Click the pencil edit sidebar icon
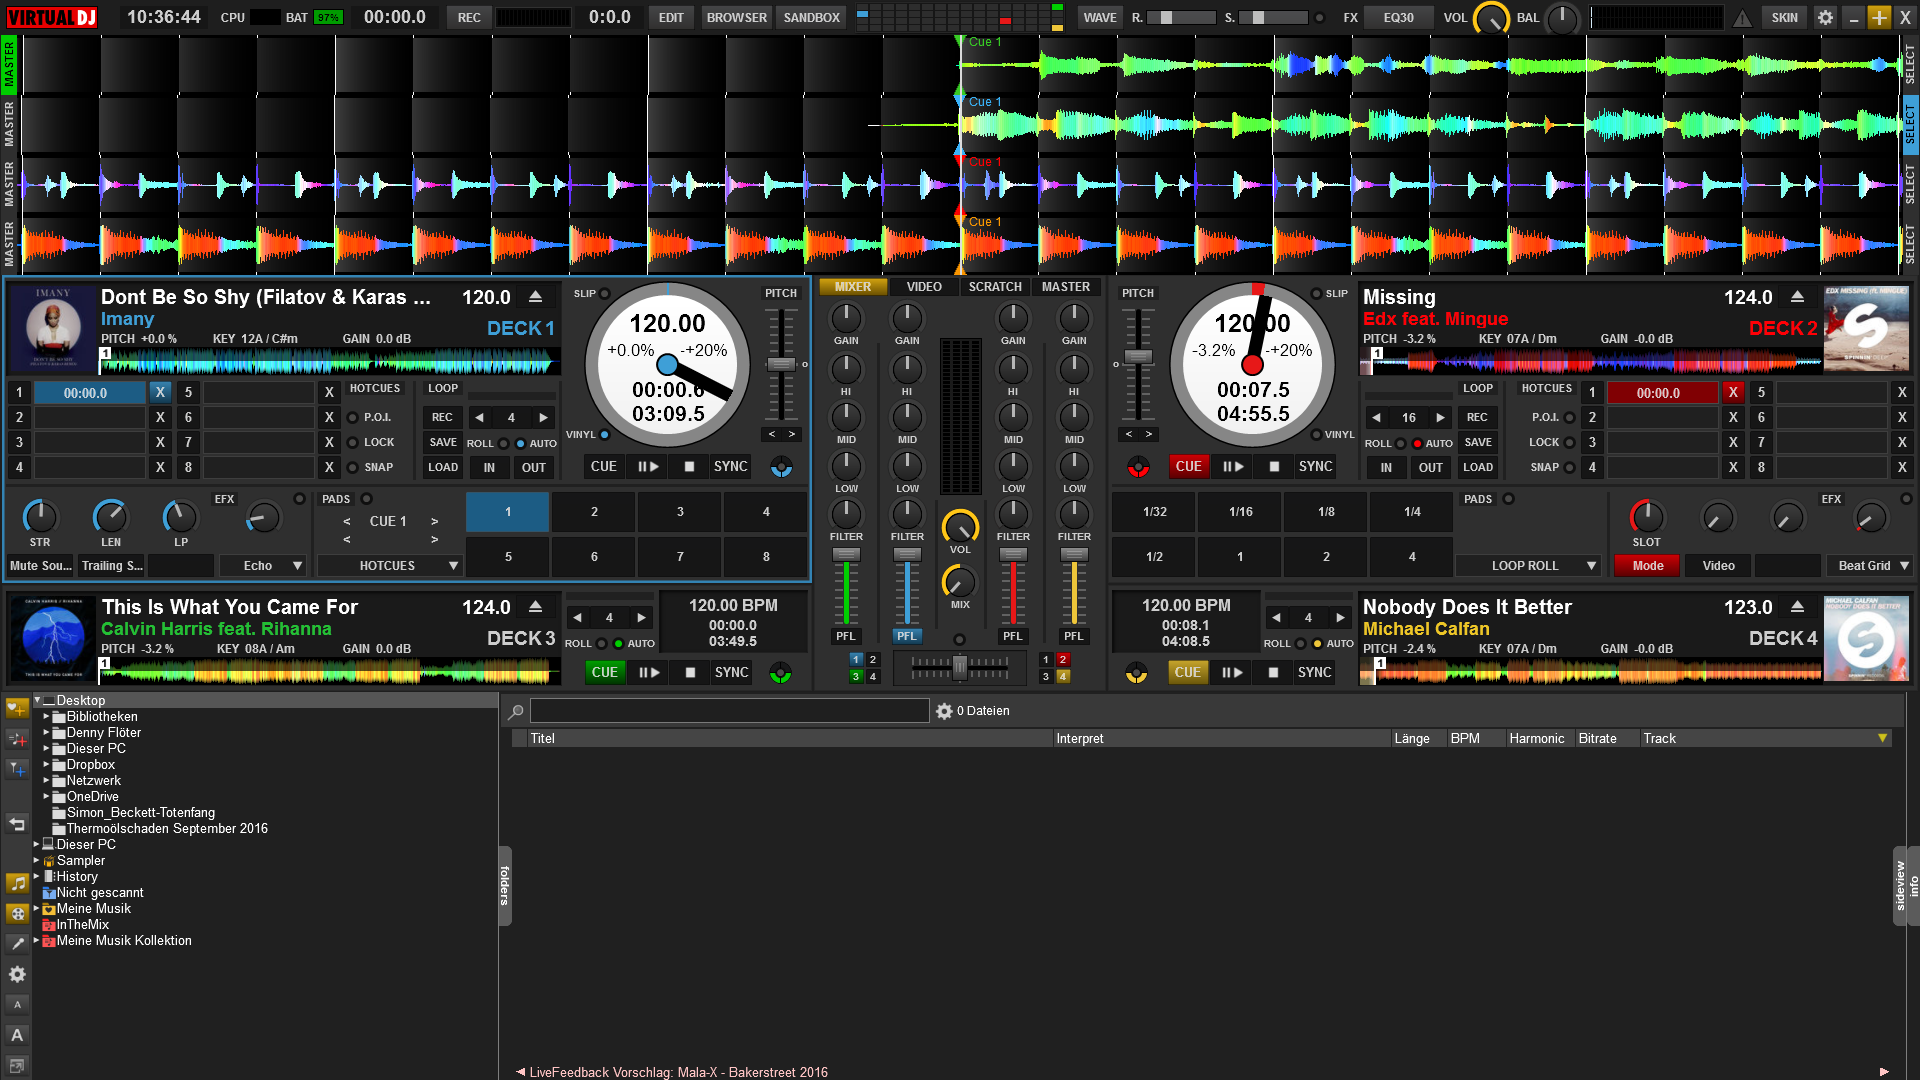1920x1080 pixels. (x=17, y=943)
